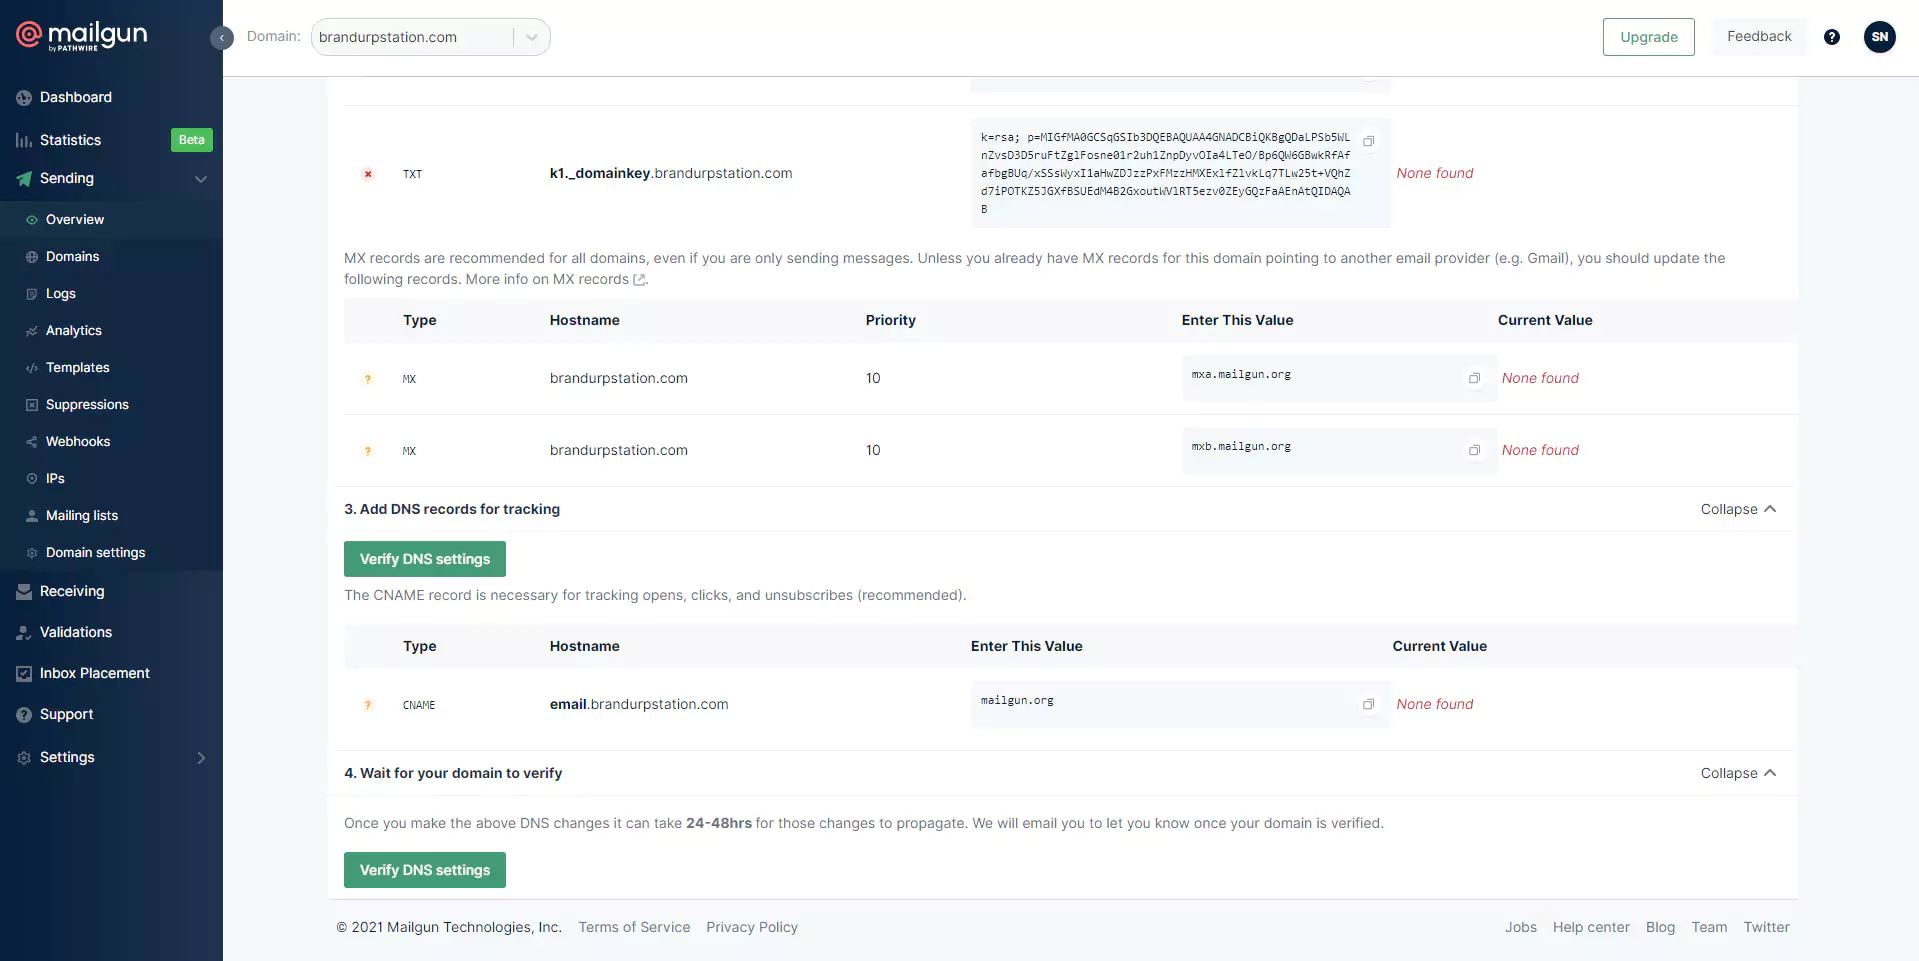Click the Receiving inbox icon
This screenshot has height=961, width=1919.
[x=24, y=591]
